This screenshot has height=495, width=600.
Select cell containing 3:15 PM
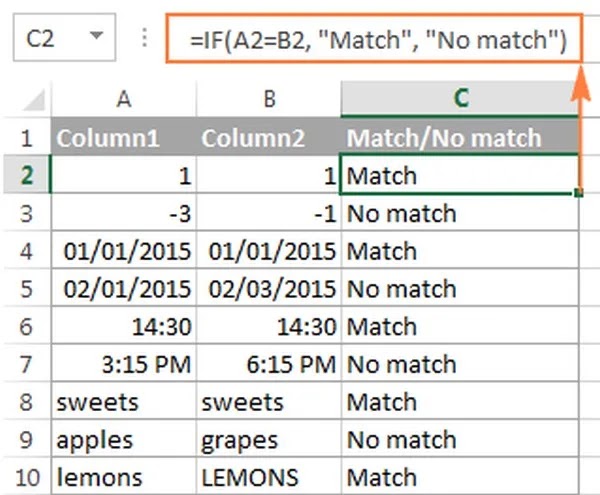coord(123,364)
